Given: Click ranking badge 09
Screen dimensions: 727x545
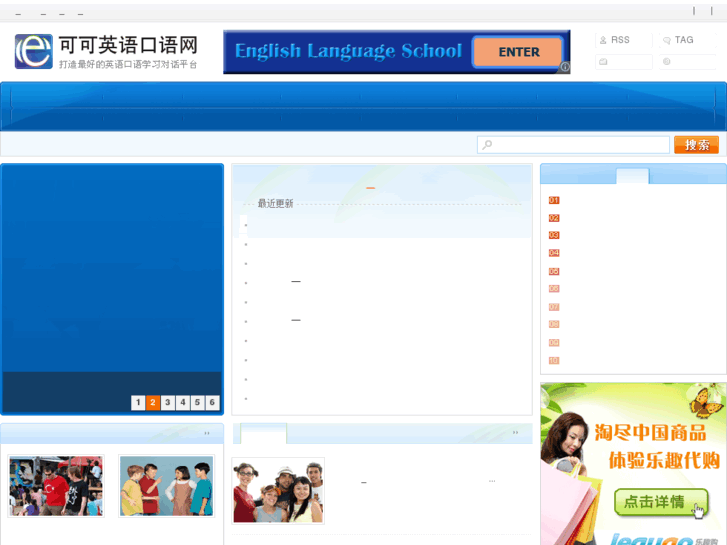Looking at the screenshot, I should tap(554, 343).
